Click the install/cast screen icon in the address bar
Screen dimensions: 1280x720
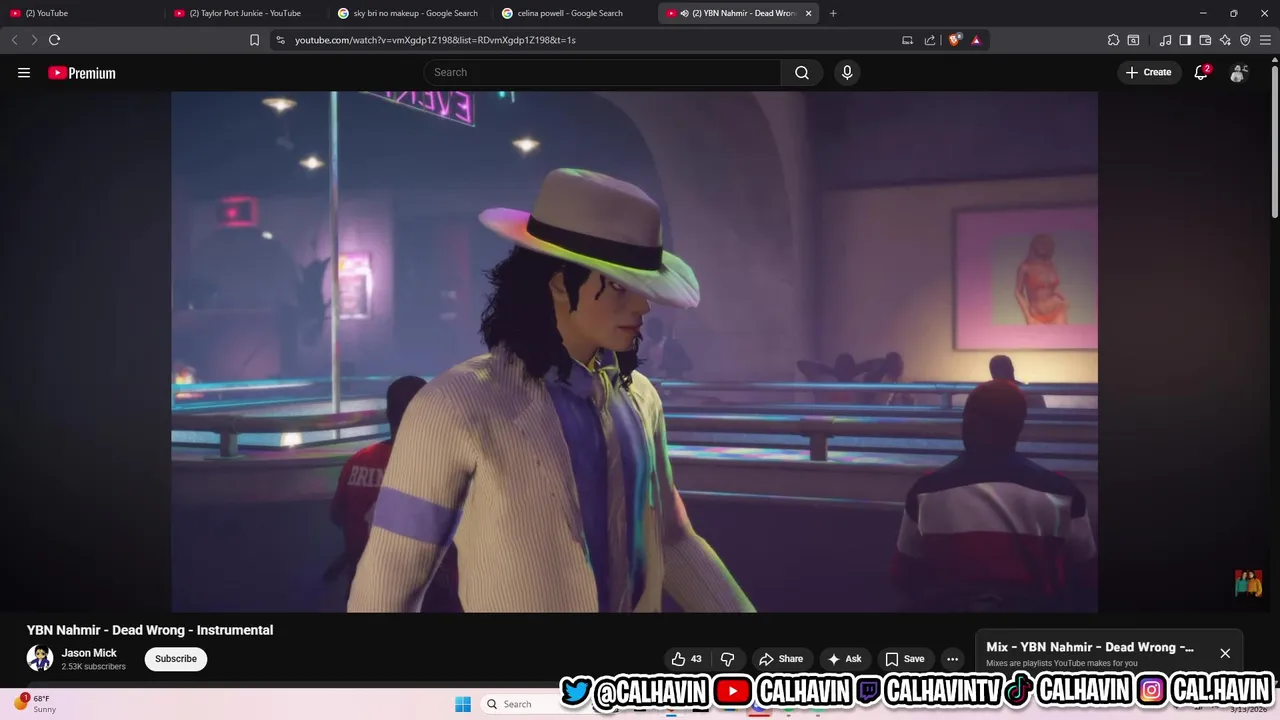click(907, 40)
